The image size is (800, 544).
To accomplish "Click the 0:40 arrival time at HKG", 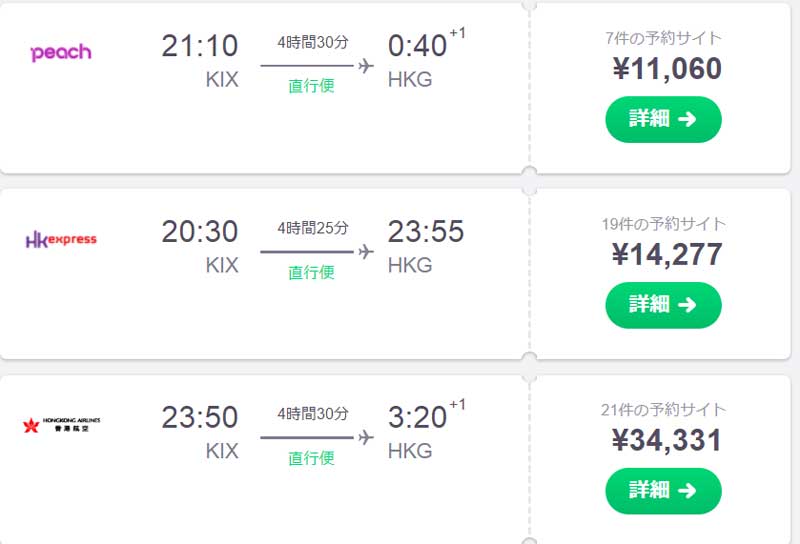I will click(416, 46).
